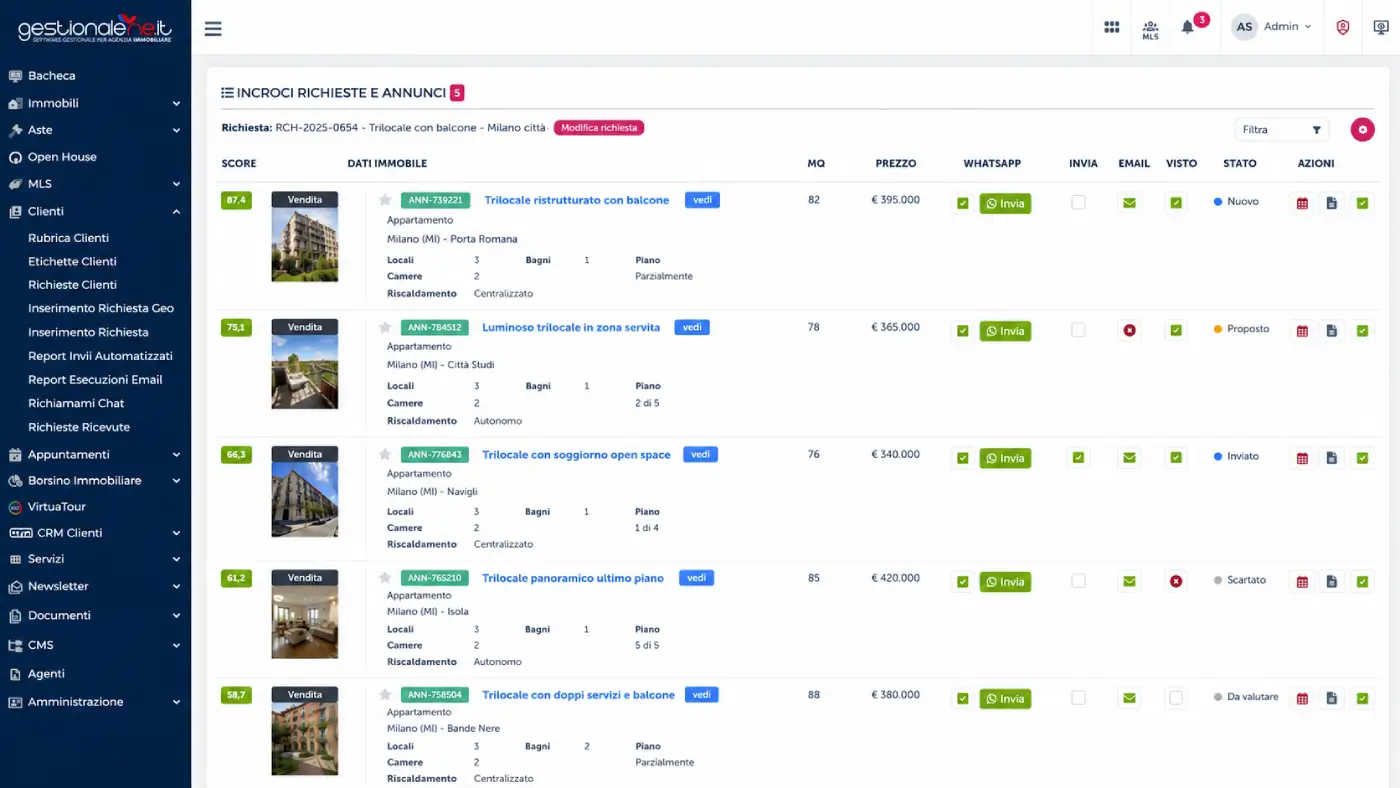Open link Trilocale con soggiorno open space
The width and height of the screenshot is (1400, 788).
576,455
